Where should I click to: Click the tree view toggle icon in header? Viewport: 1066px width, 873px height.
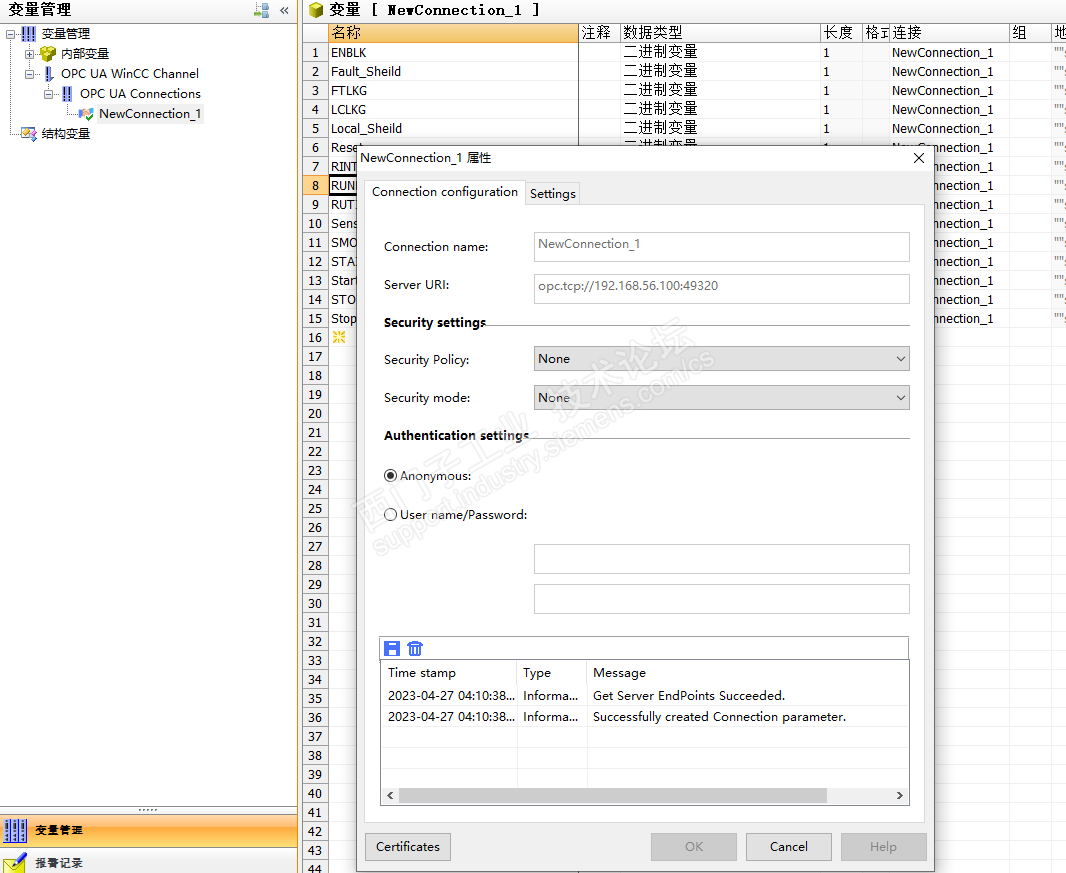click(x=262, y=10)
